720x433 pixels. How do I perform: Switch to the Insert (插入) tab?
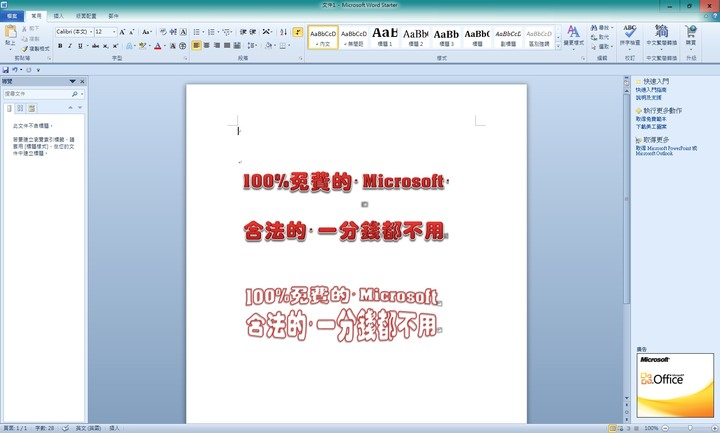tap(58, 16)
